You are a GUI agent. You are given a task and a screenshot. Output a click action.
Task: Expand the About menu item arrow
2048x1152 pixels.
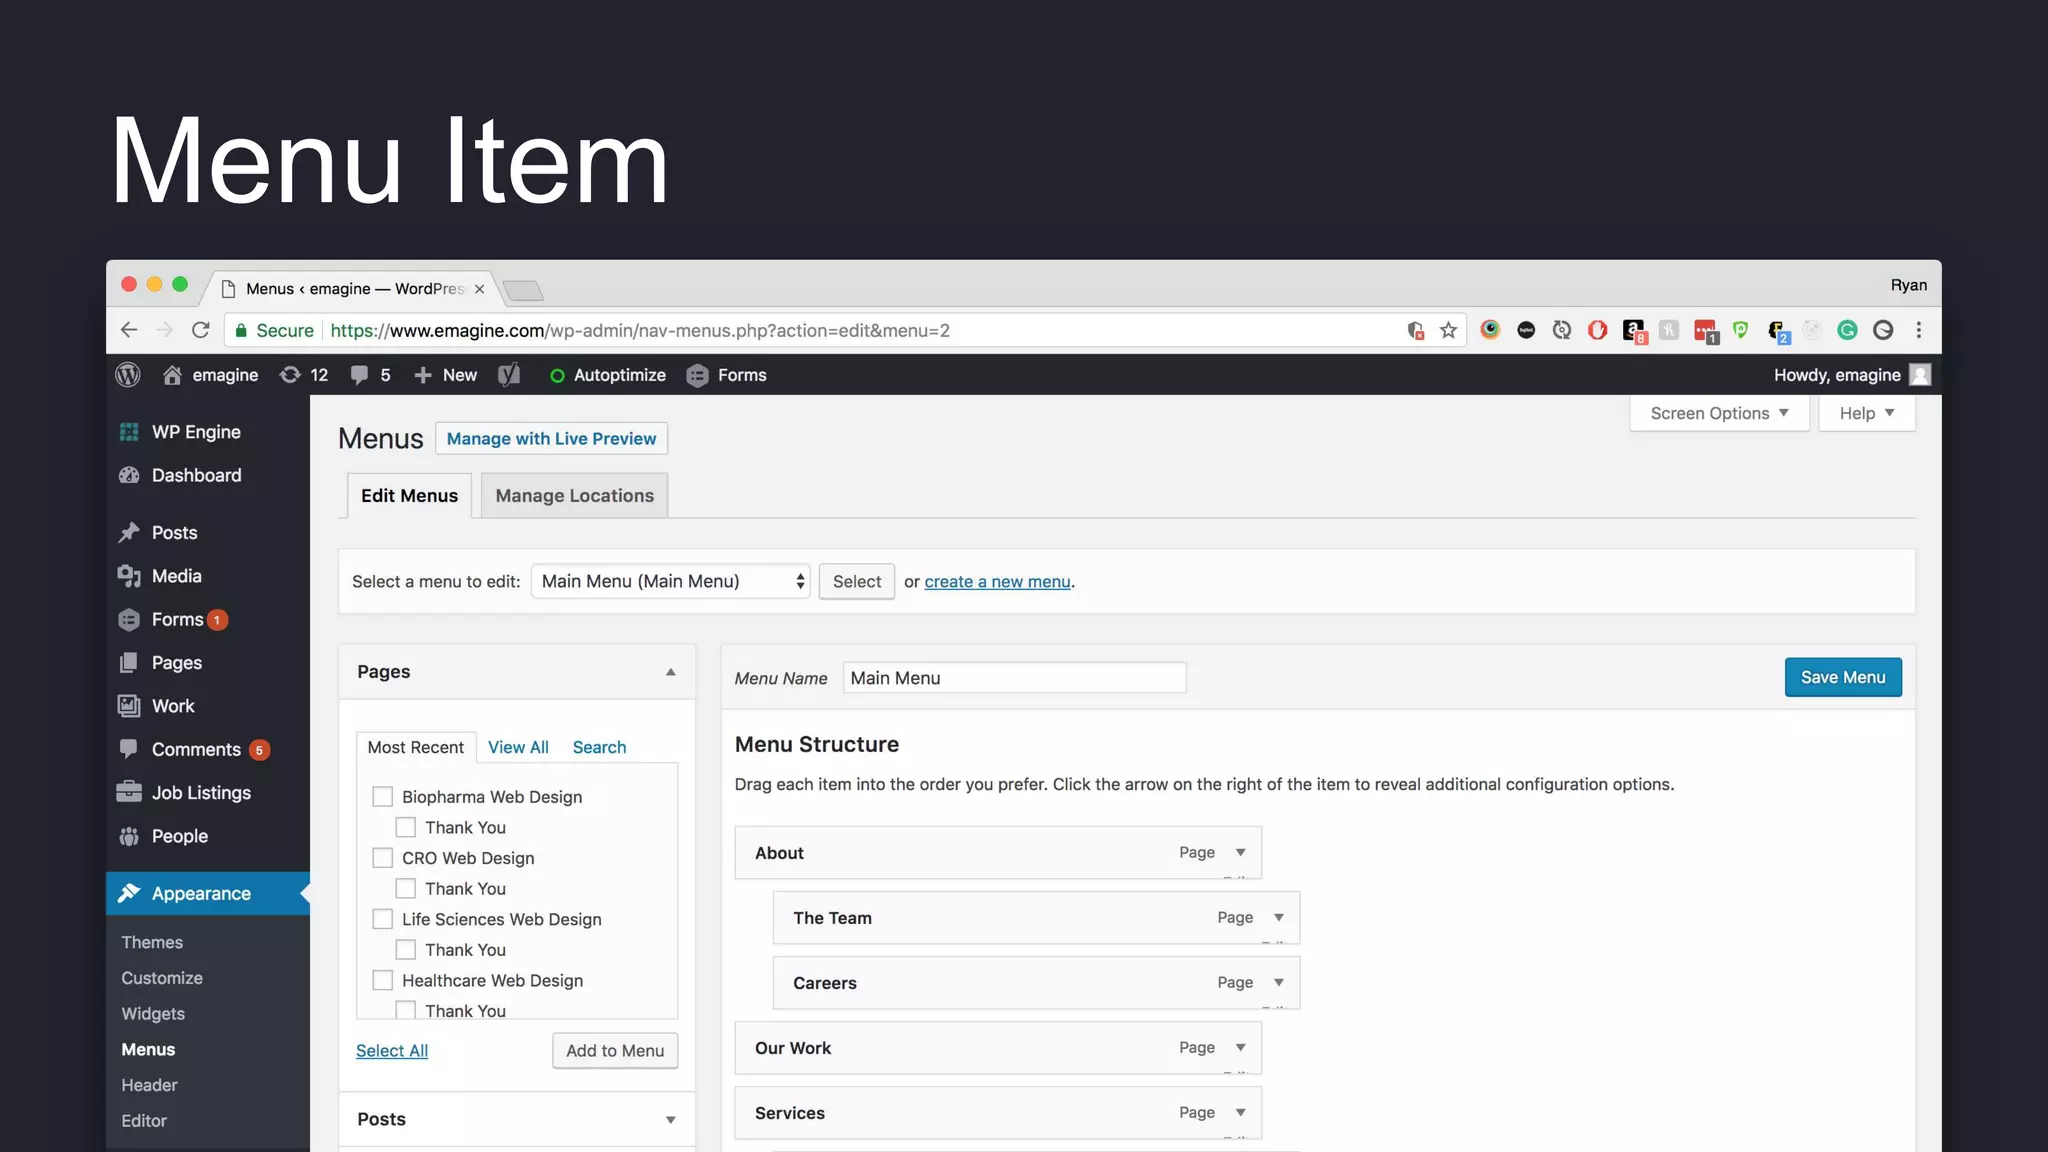pyautogui.click(x=1240, y=853)
